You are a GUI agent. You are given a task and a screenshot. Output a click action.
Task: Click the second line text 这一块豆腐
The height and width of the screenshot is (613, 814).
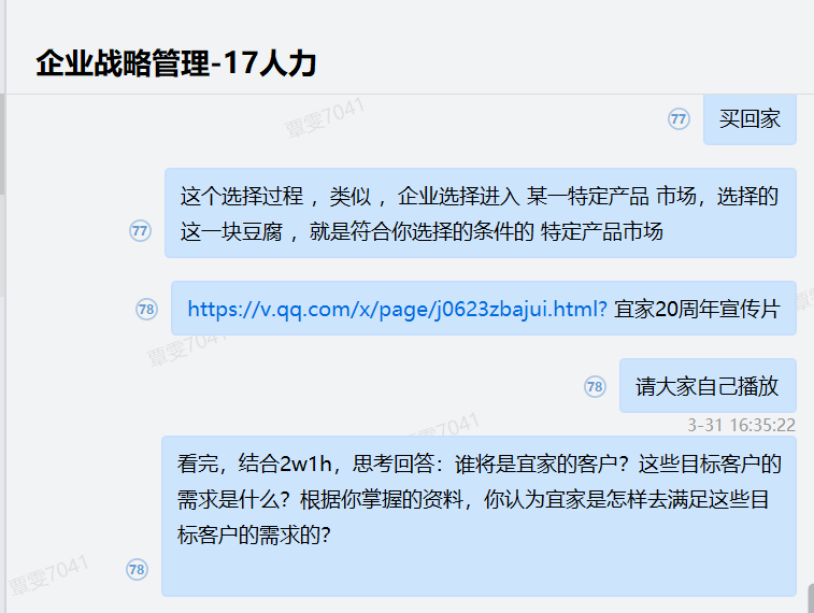tap(231, 231)
